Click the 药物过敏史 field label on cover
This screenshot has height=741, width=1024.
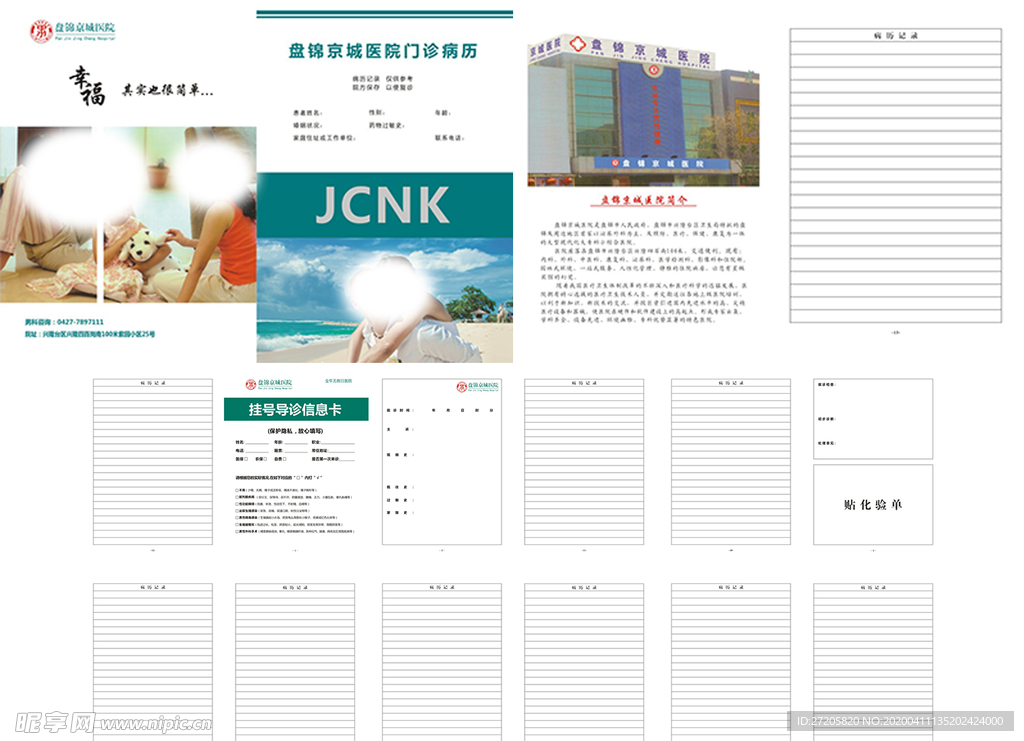click(x=387, y=125)
